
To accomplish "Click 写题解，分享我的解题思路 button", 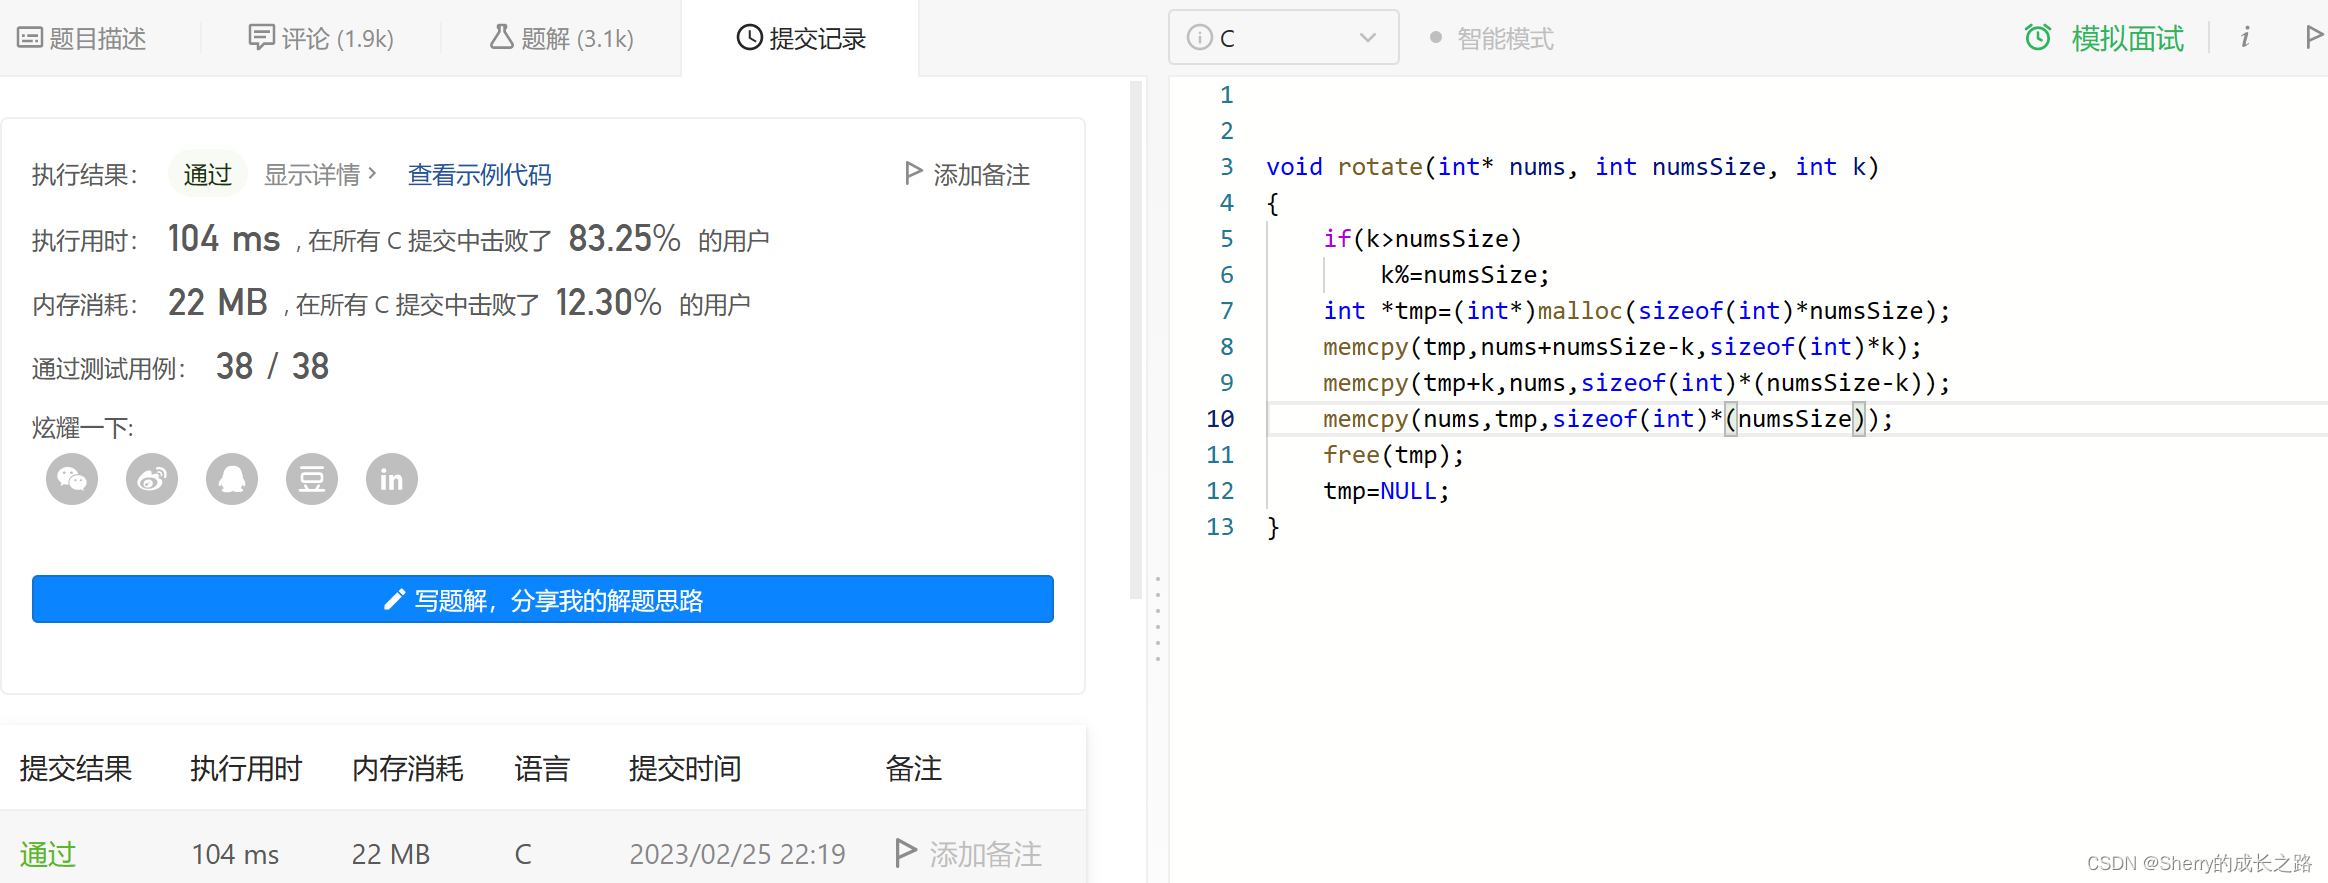I will [543, 599].
